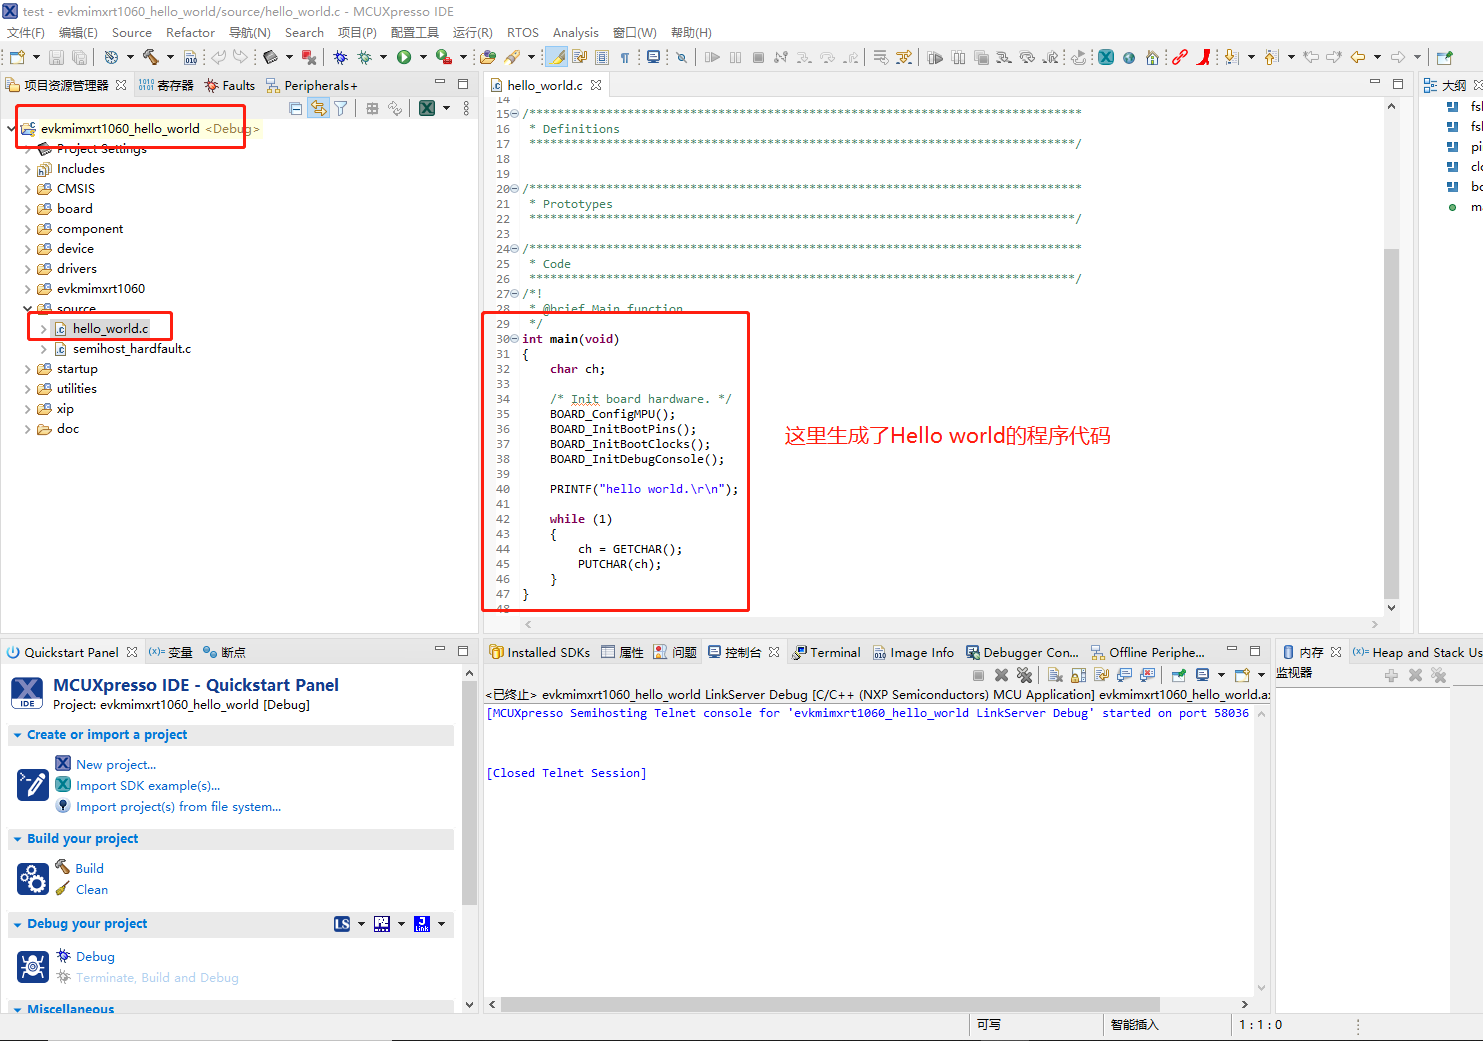Expand the CMSIS folder

(x=27, y=189)
